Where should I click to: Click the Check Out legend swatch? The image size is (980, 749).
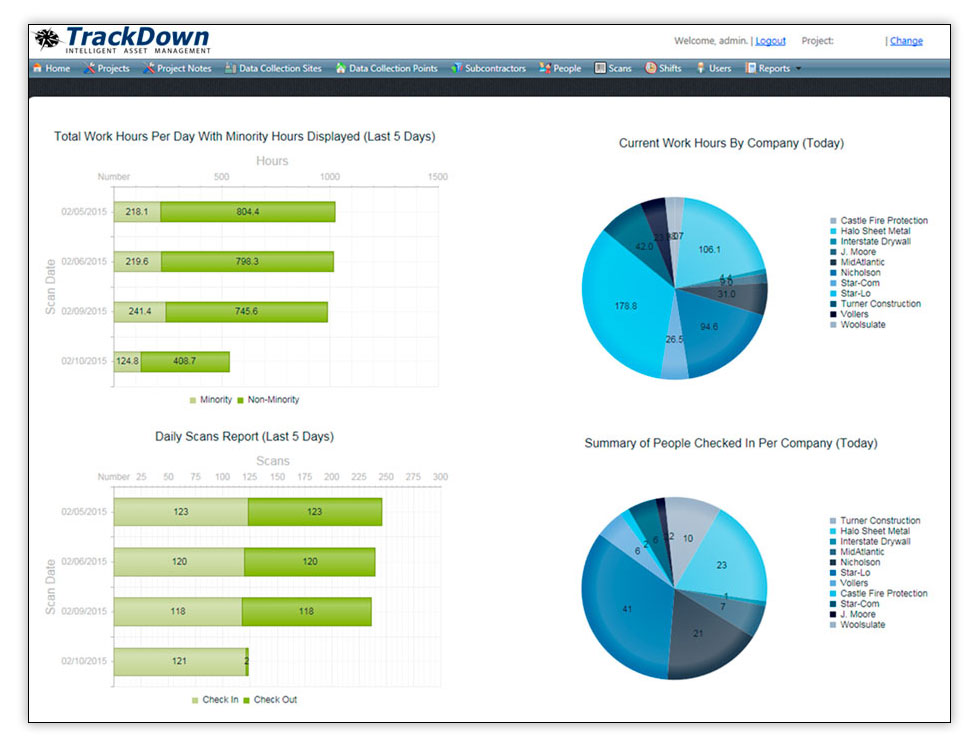[246, 700]
